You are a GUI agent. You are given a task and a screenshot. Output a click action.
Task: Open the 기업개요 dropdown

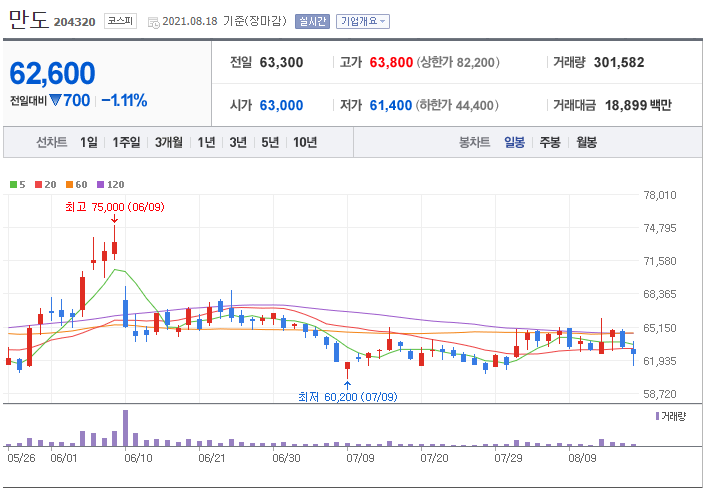pyautogui.click(x=363, y=22)
